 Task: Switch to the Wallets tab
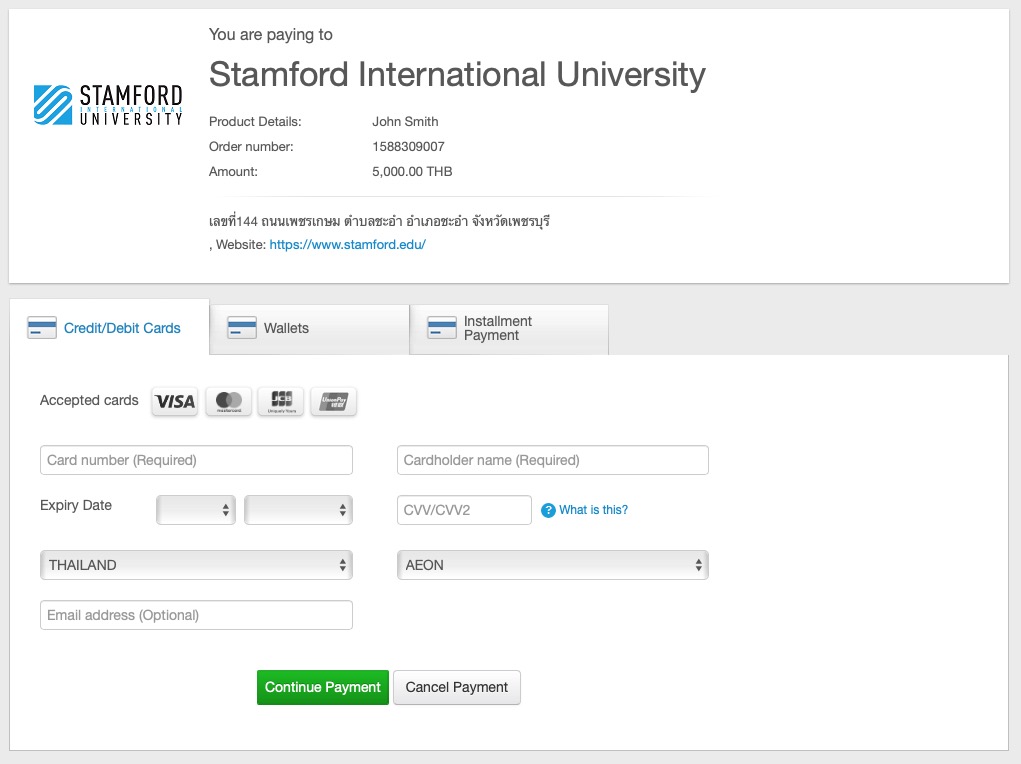309,328
